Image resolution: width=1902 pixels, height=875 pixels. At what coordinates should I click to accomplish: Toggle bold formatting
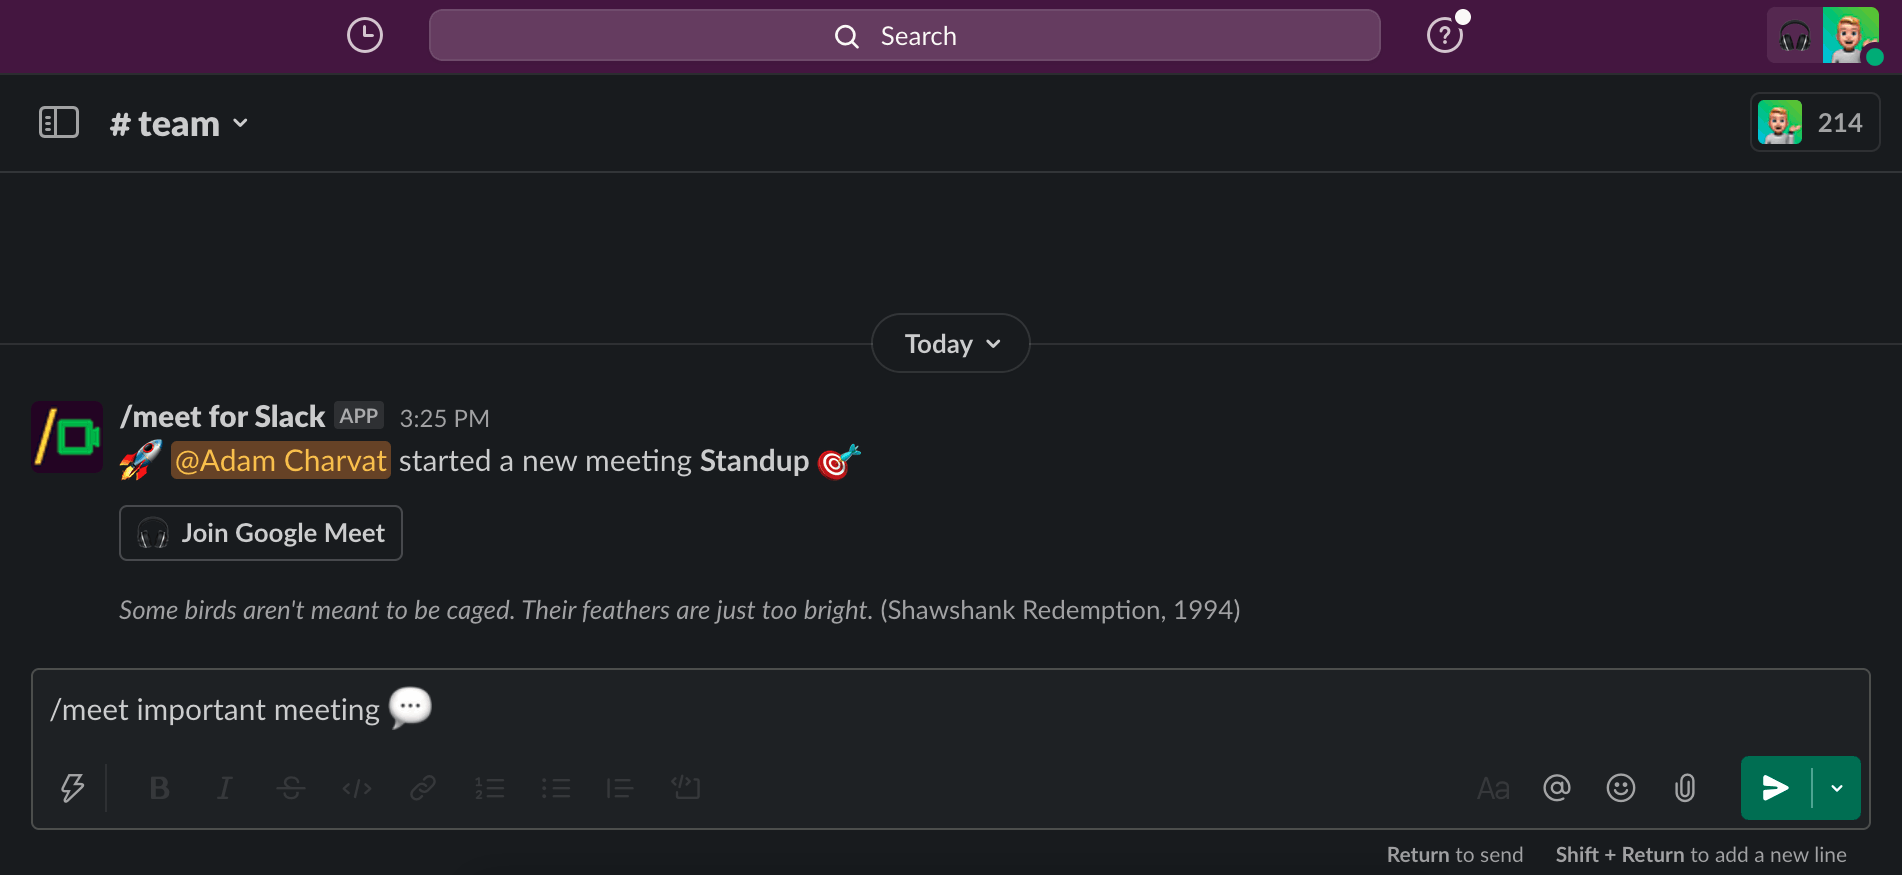(x=159, y=788)
